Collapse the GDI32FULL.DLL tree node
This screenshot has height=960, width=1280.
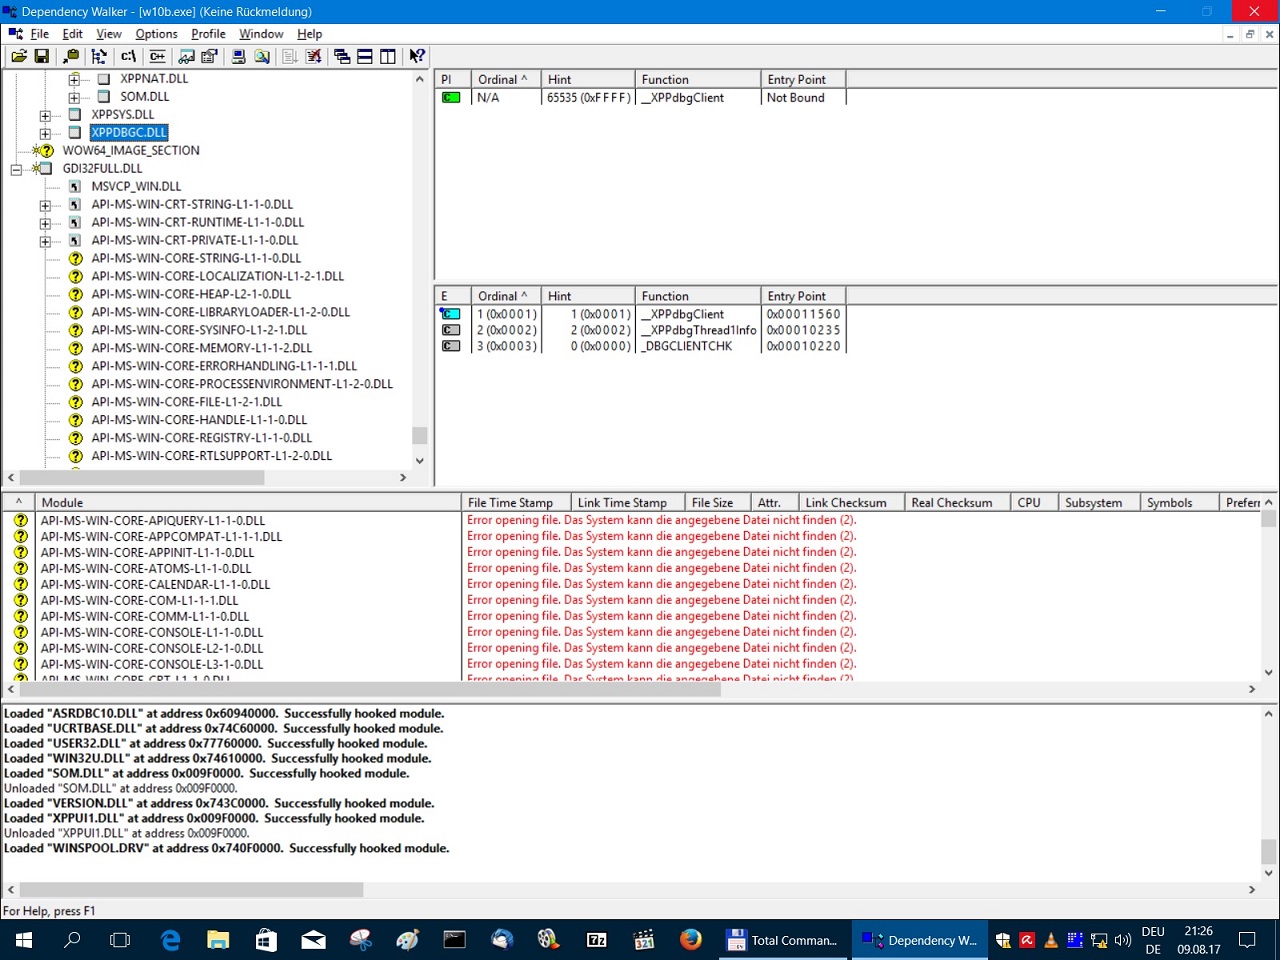pos(16,169)
